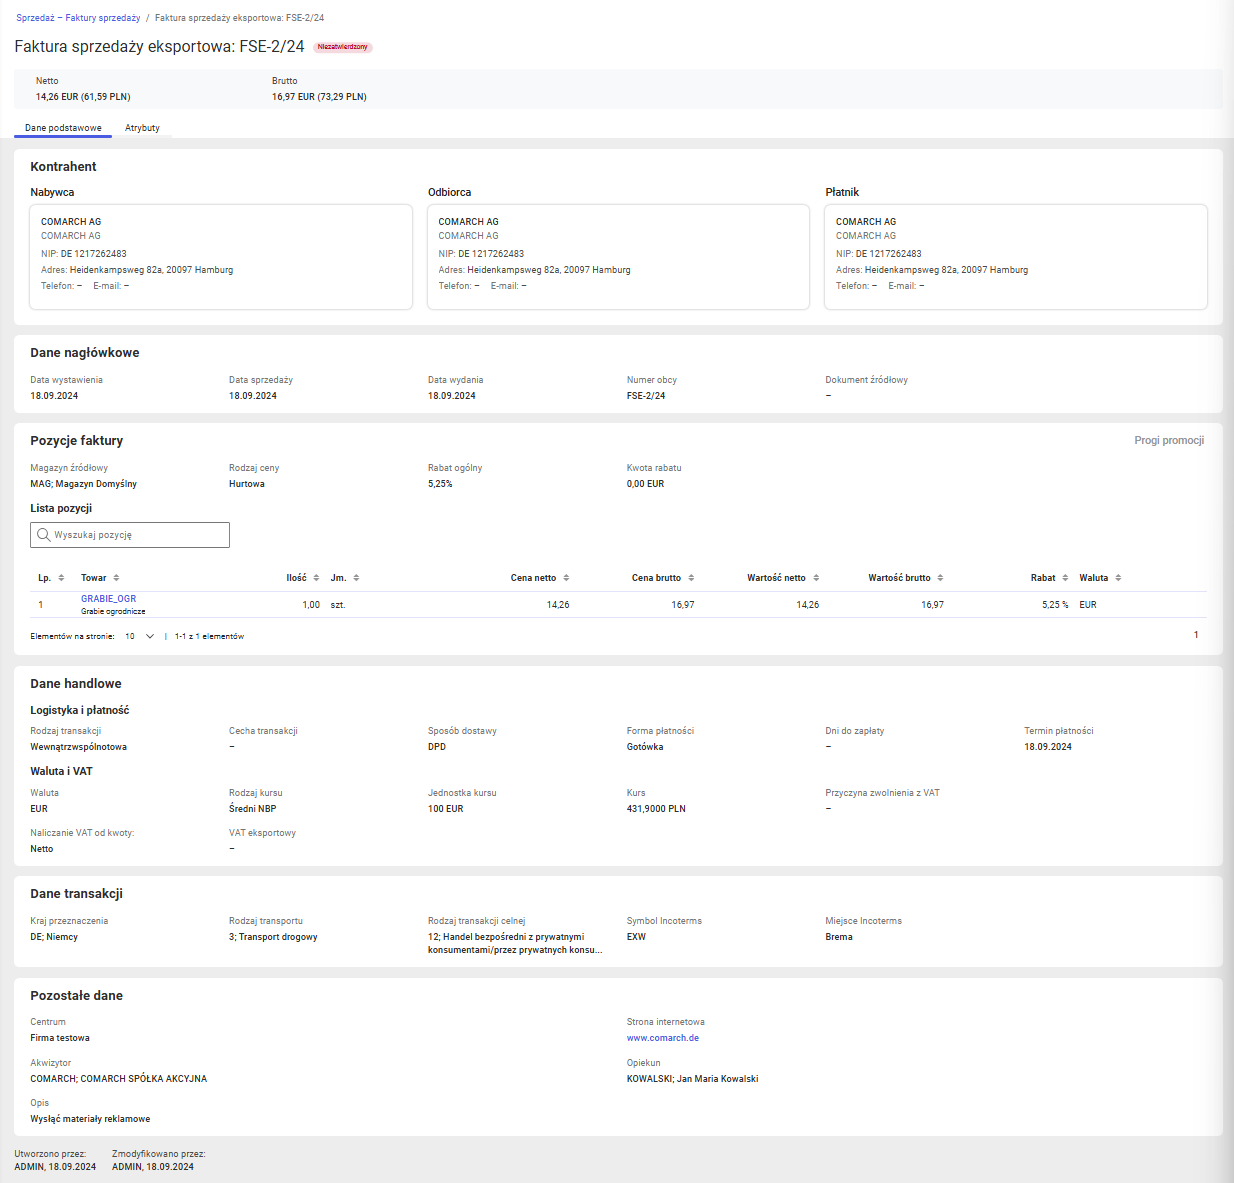This screenshot has width=1234, height=1183.
Task: Sort by Towar column arrows
Action: tap(116, 578)
